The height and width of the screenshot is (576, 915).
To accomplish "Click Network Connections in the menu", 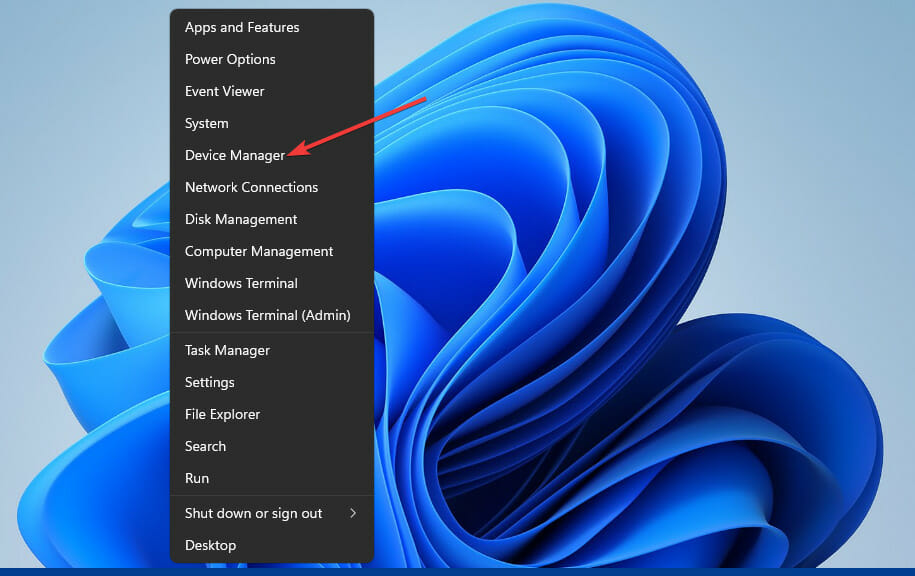I will coord(272,187).
